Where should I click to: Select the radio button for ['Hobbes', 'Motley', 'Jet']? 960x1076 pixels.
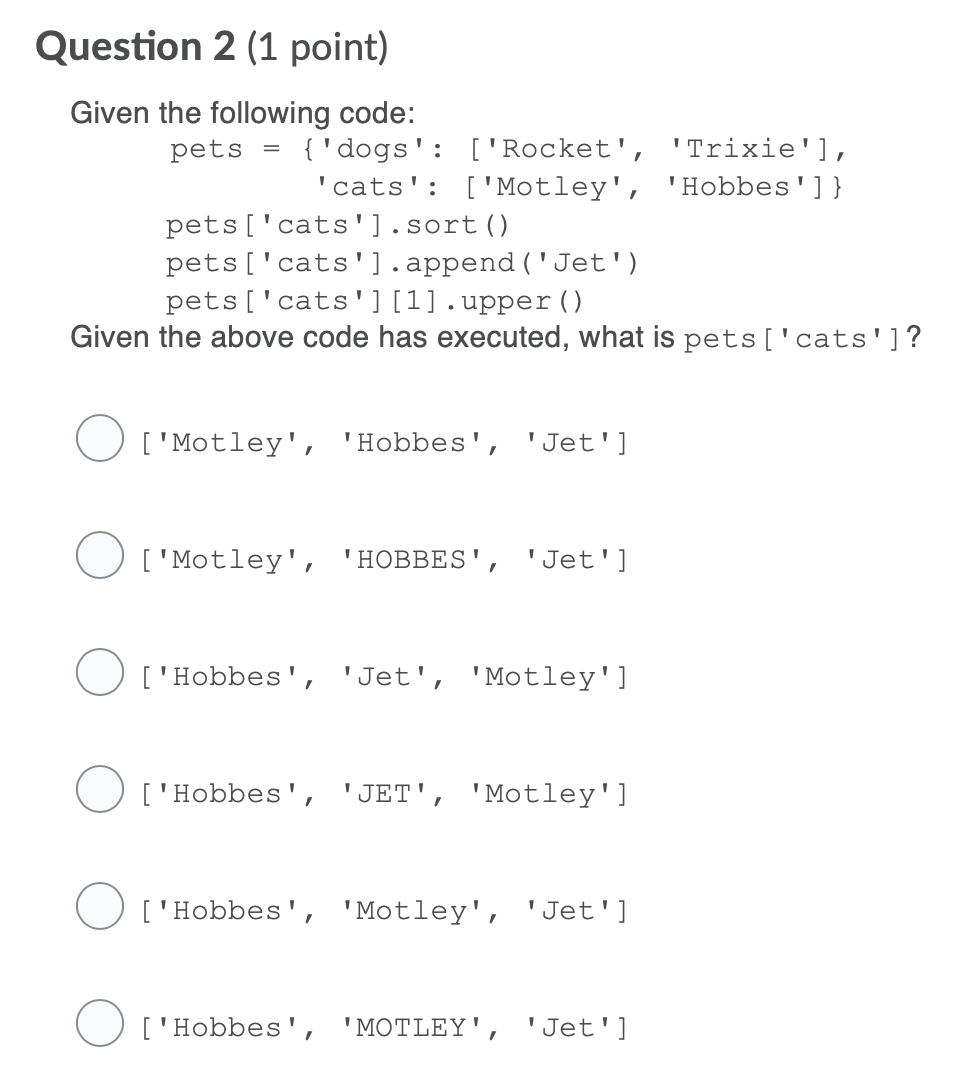point(98,905)
